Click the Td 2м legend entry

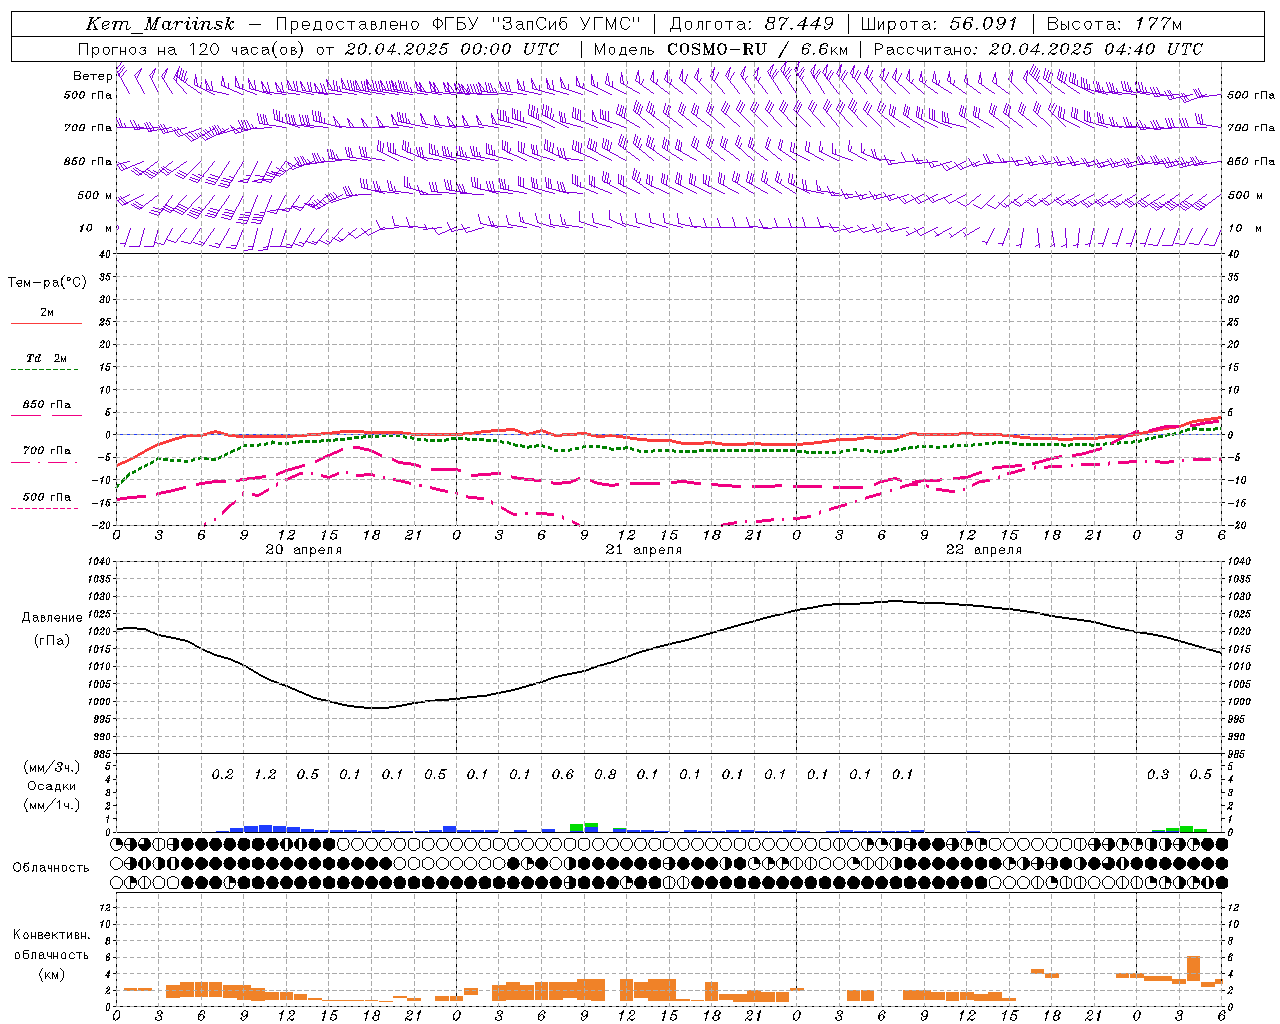tap(46, 358)
